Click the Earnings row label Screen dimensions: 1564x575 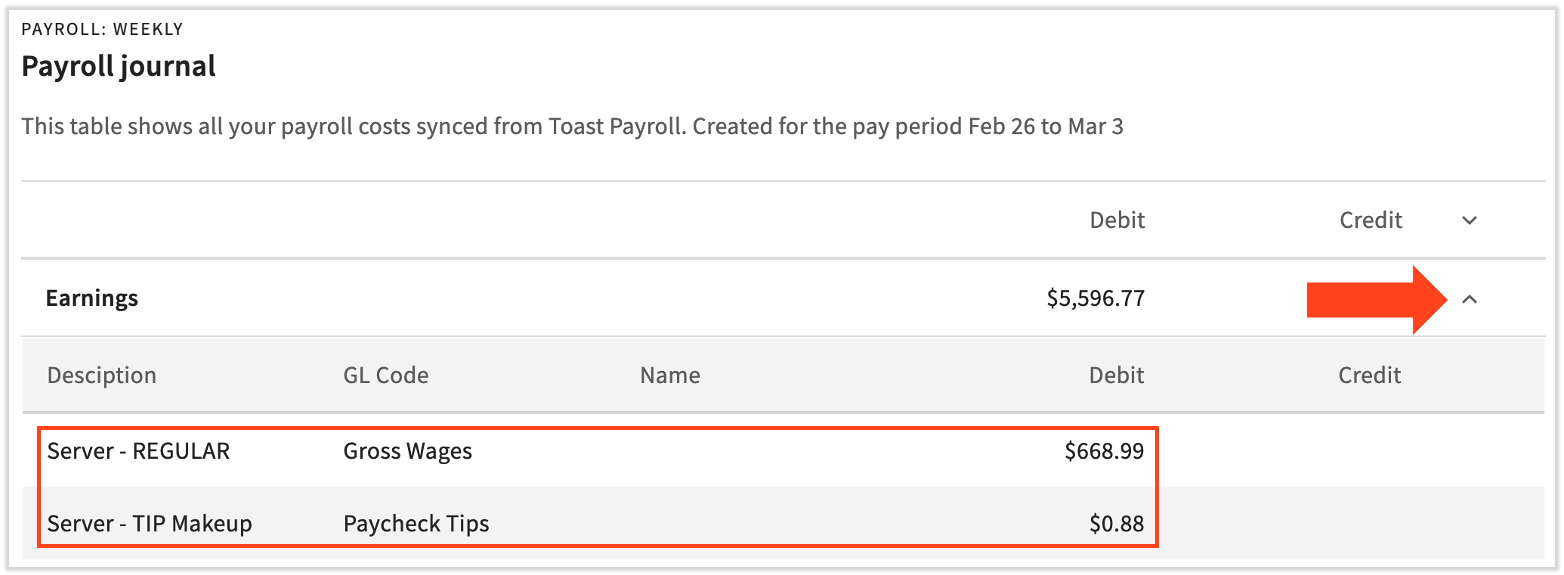click(x=92, y=298)
